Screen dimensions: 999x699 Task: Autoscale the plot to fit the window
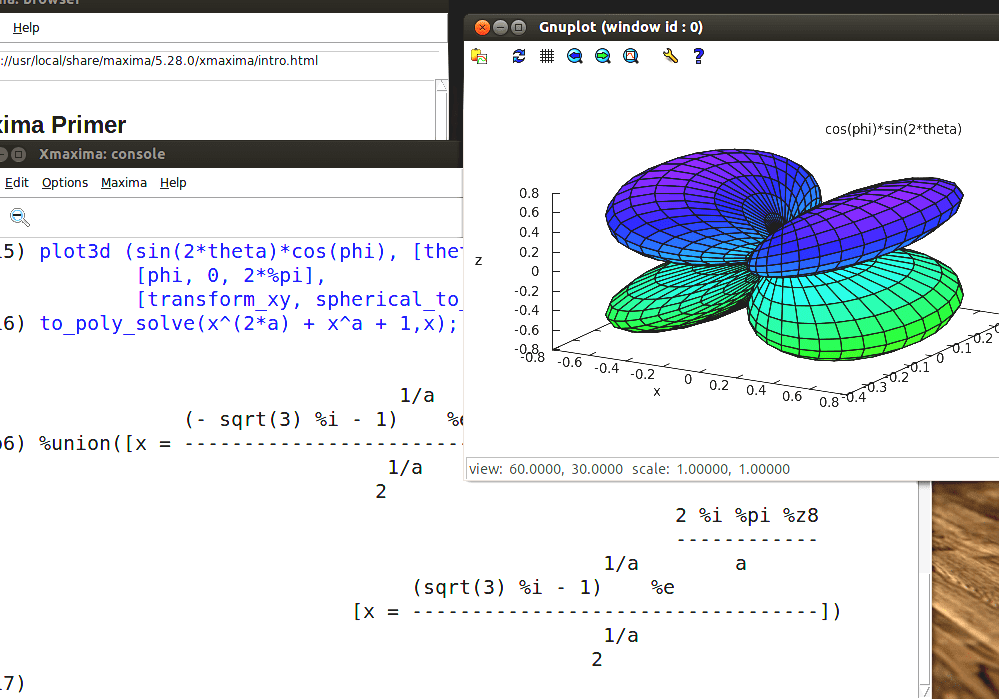(x=630, y=56)
